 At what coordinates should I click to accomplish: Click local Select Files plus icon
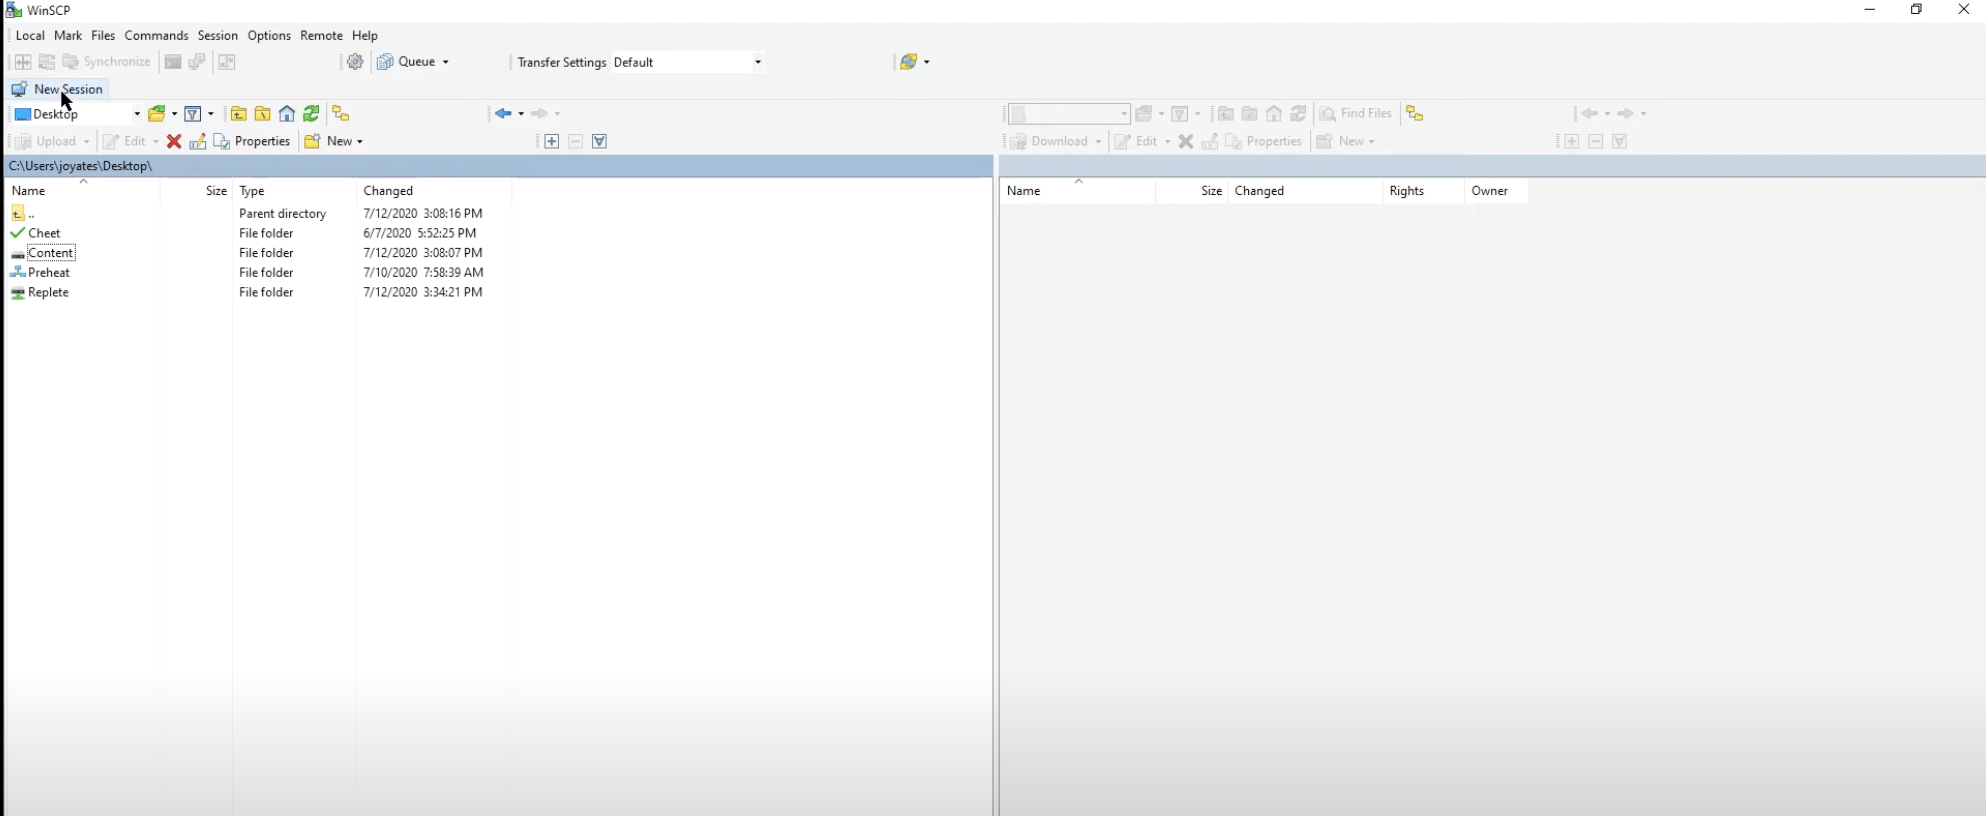click(551, 142)
